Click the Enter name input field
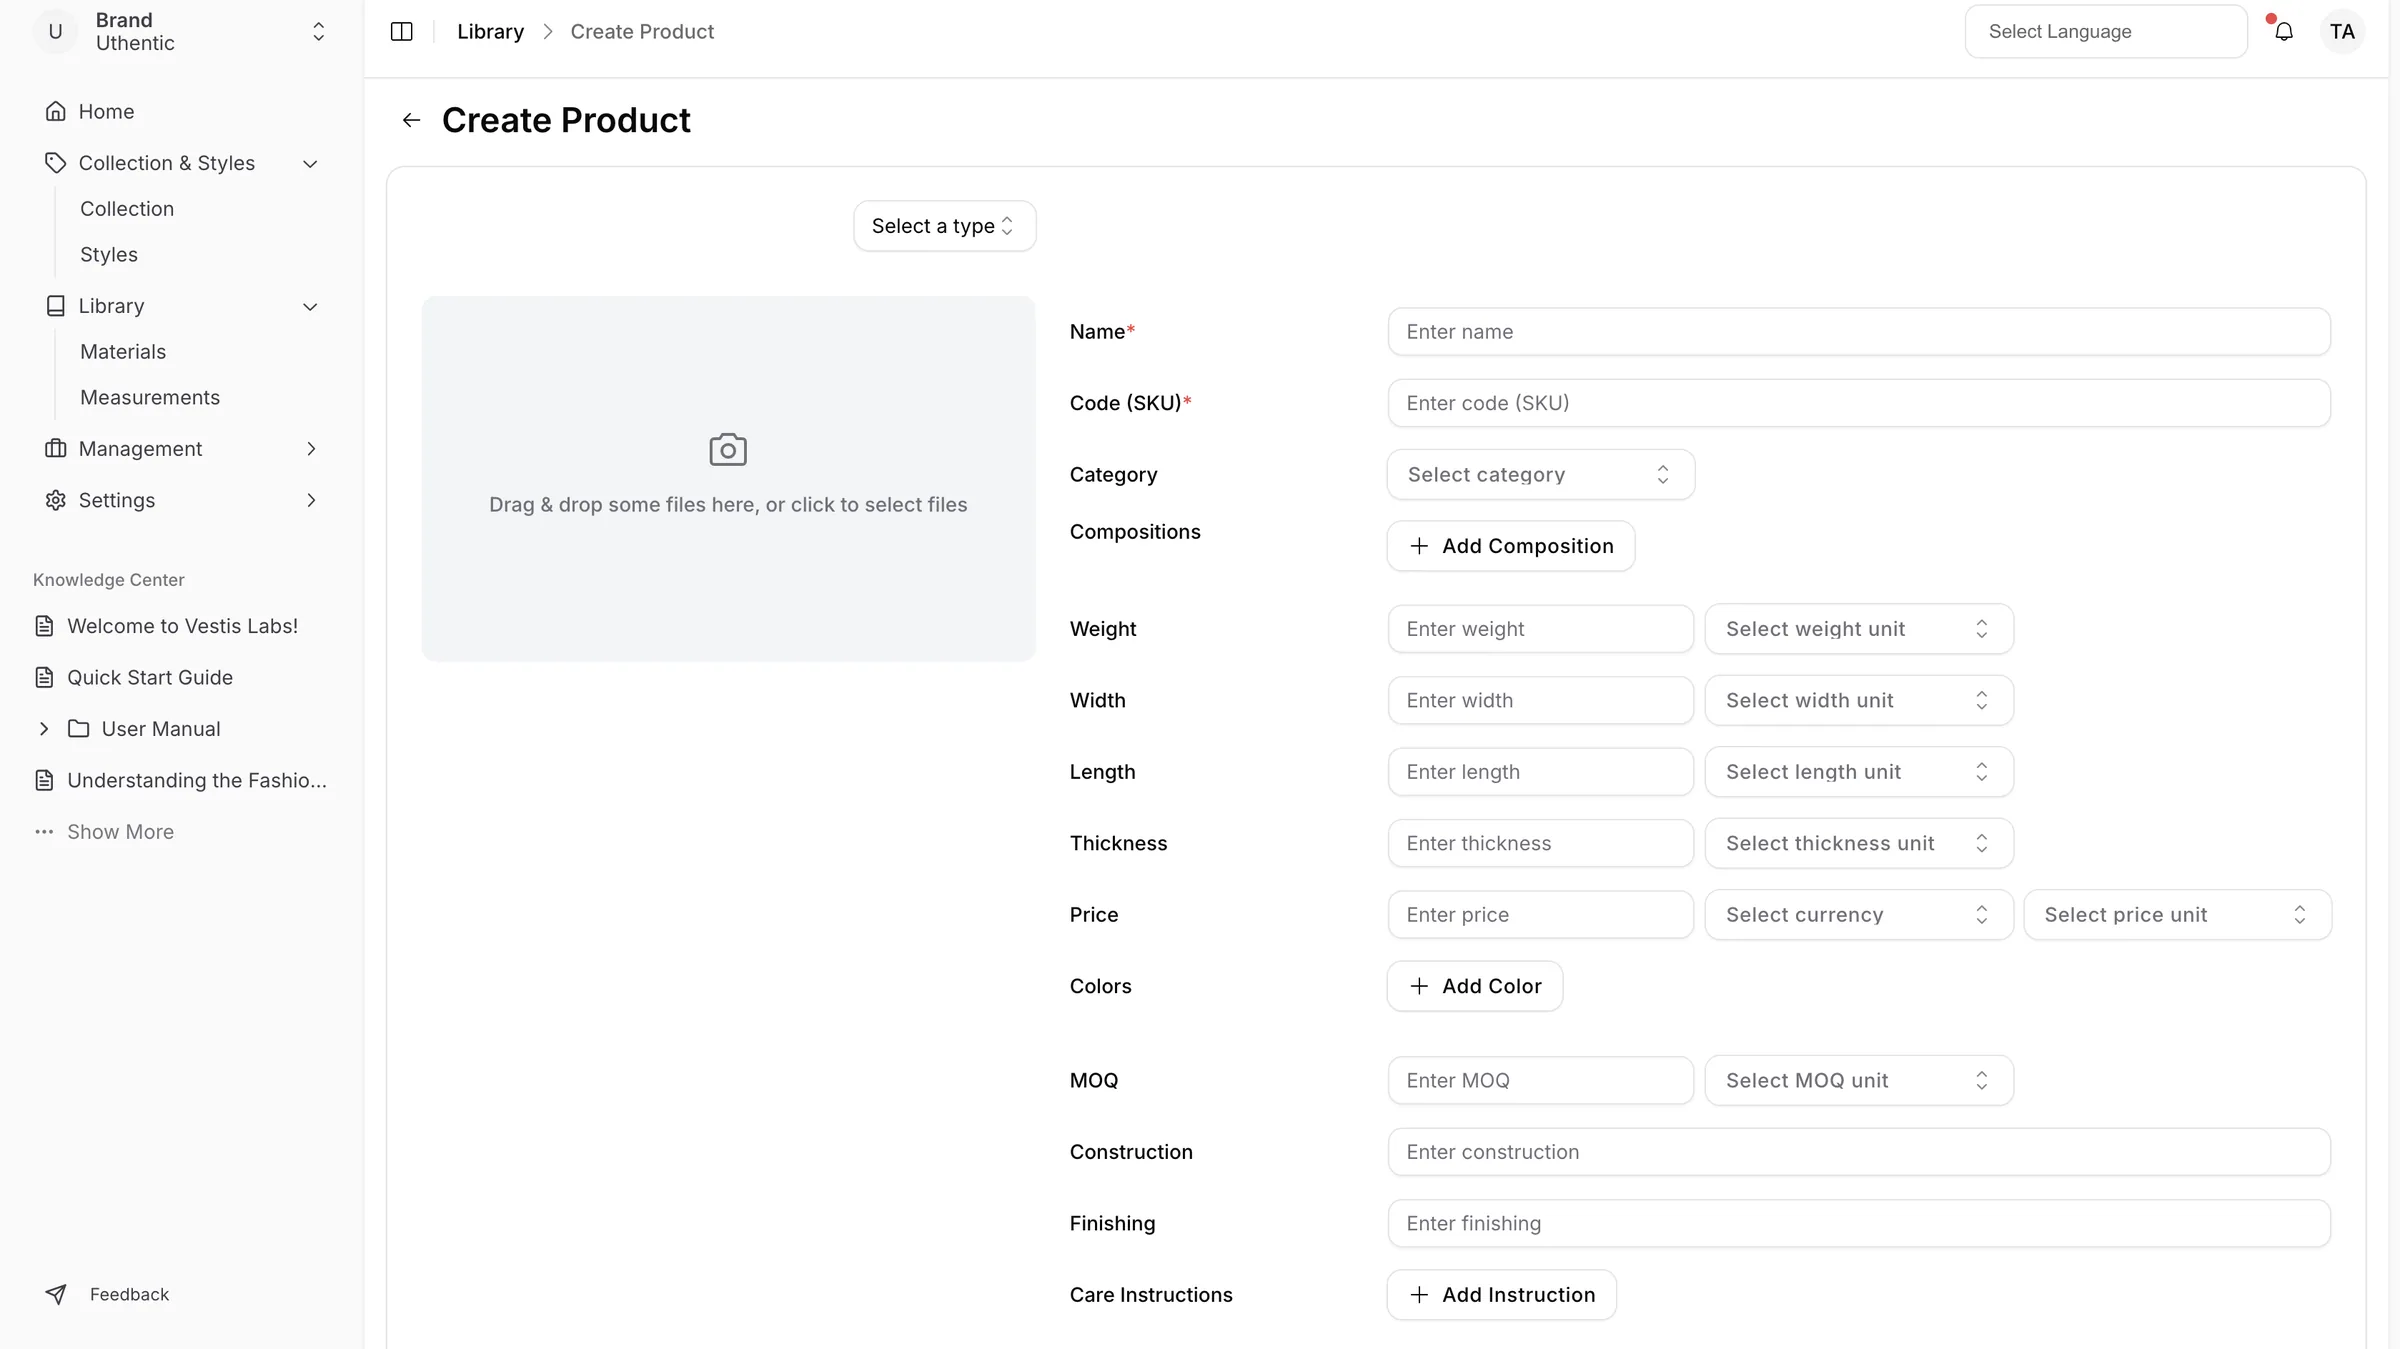Image resolution: width=2400 pixels, height=1349 pixels. click(x=1858, y=332)
